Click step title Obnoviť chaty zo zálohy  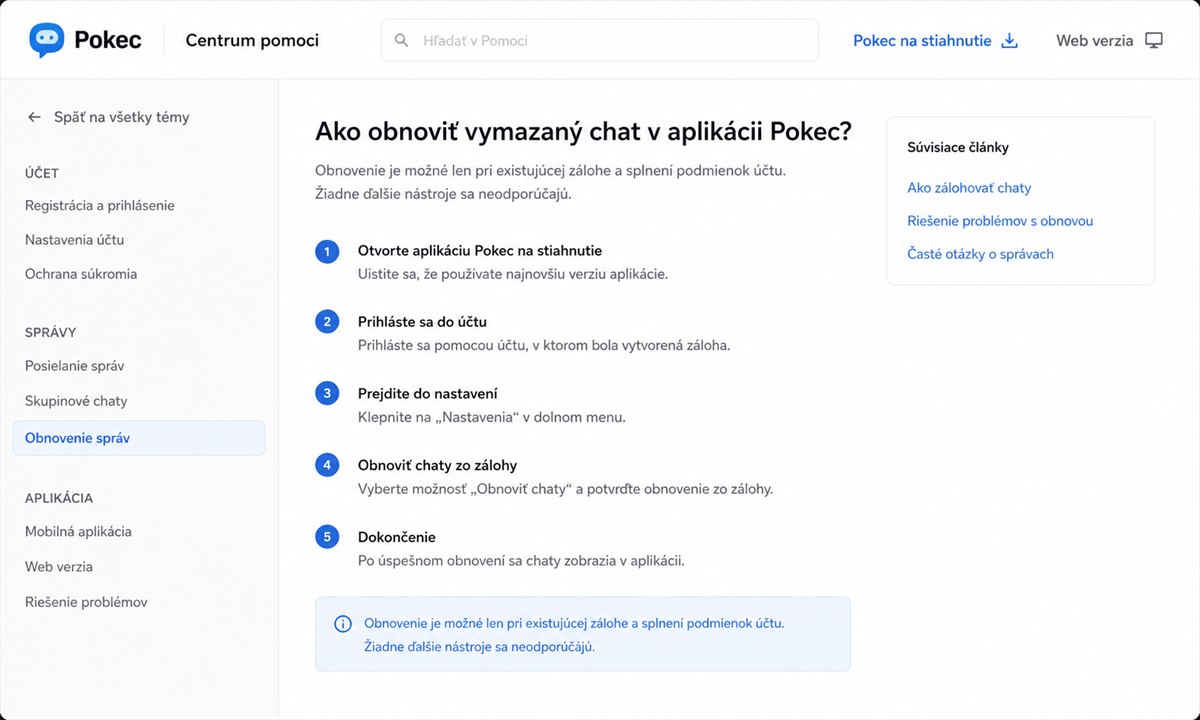[437, 465]
